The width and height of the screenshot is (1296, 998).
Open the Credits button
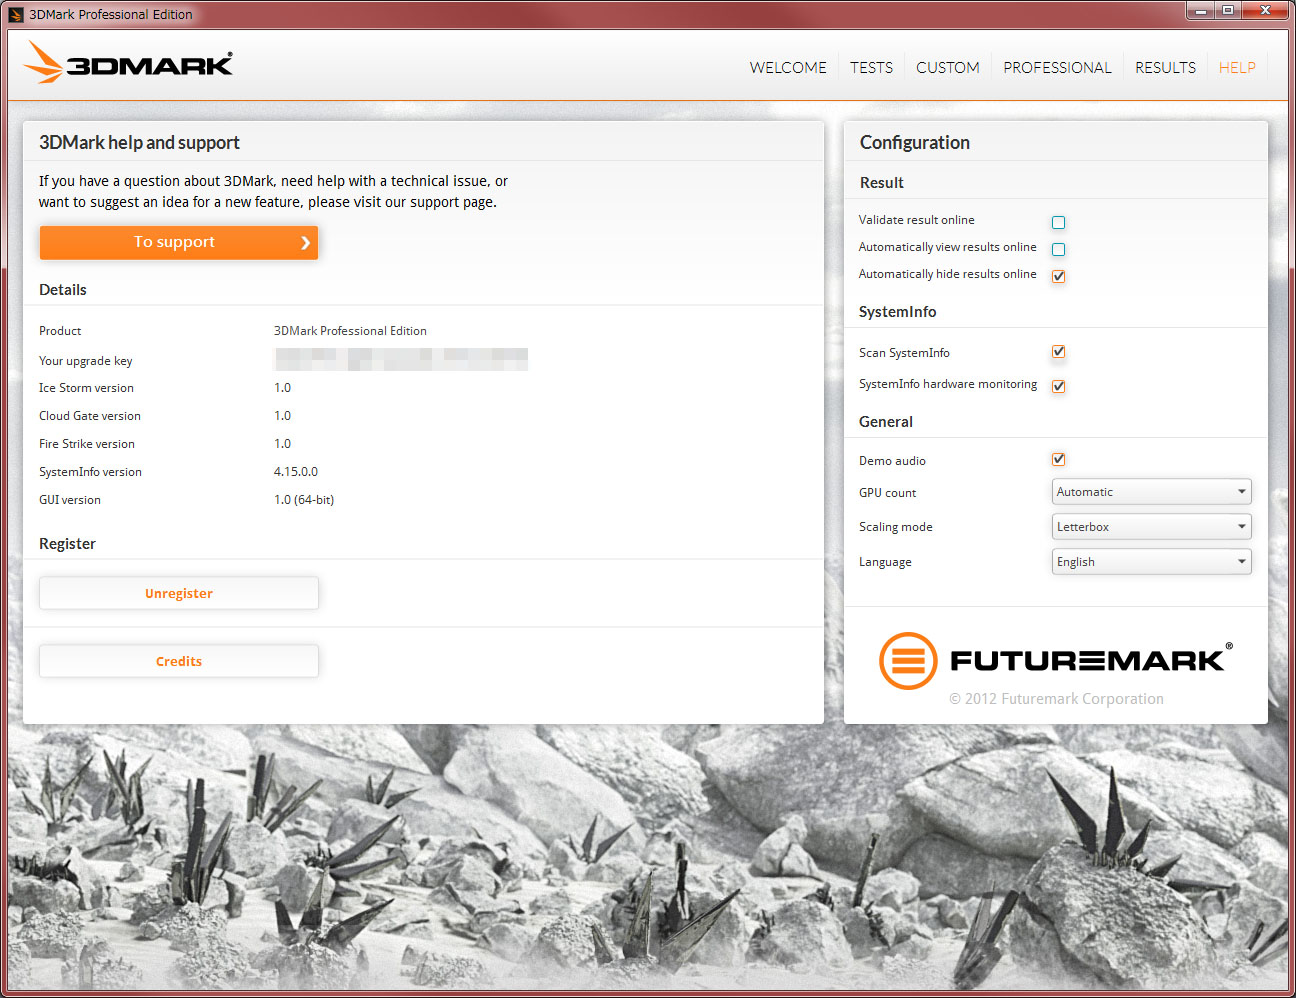[179, 661]
